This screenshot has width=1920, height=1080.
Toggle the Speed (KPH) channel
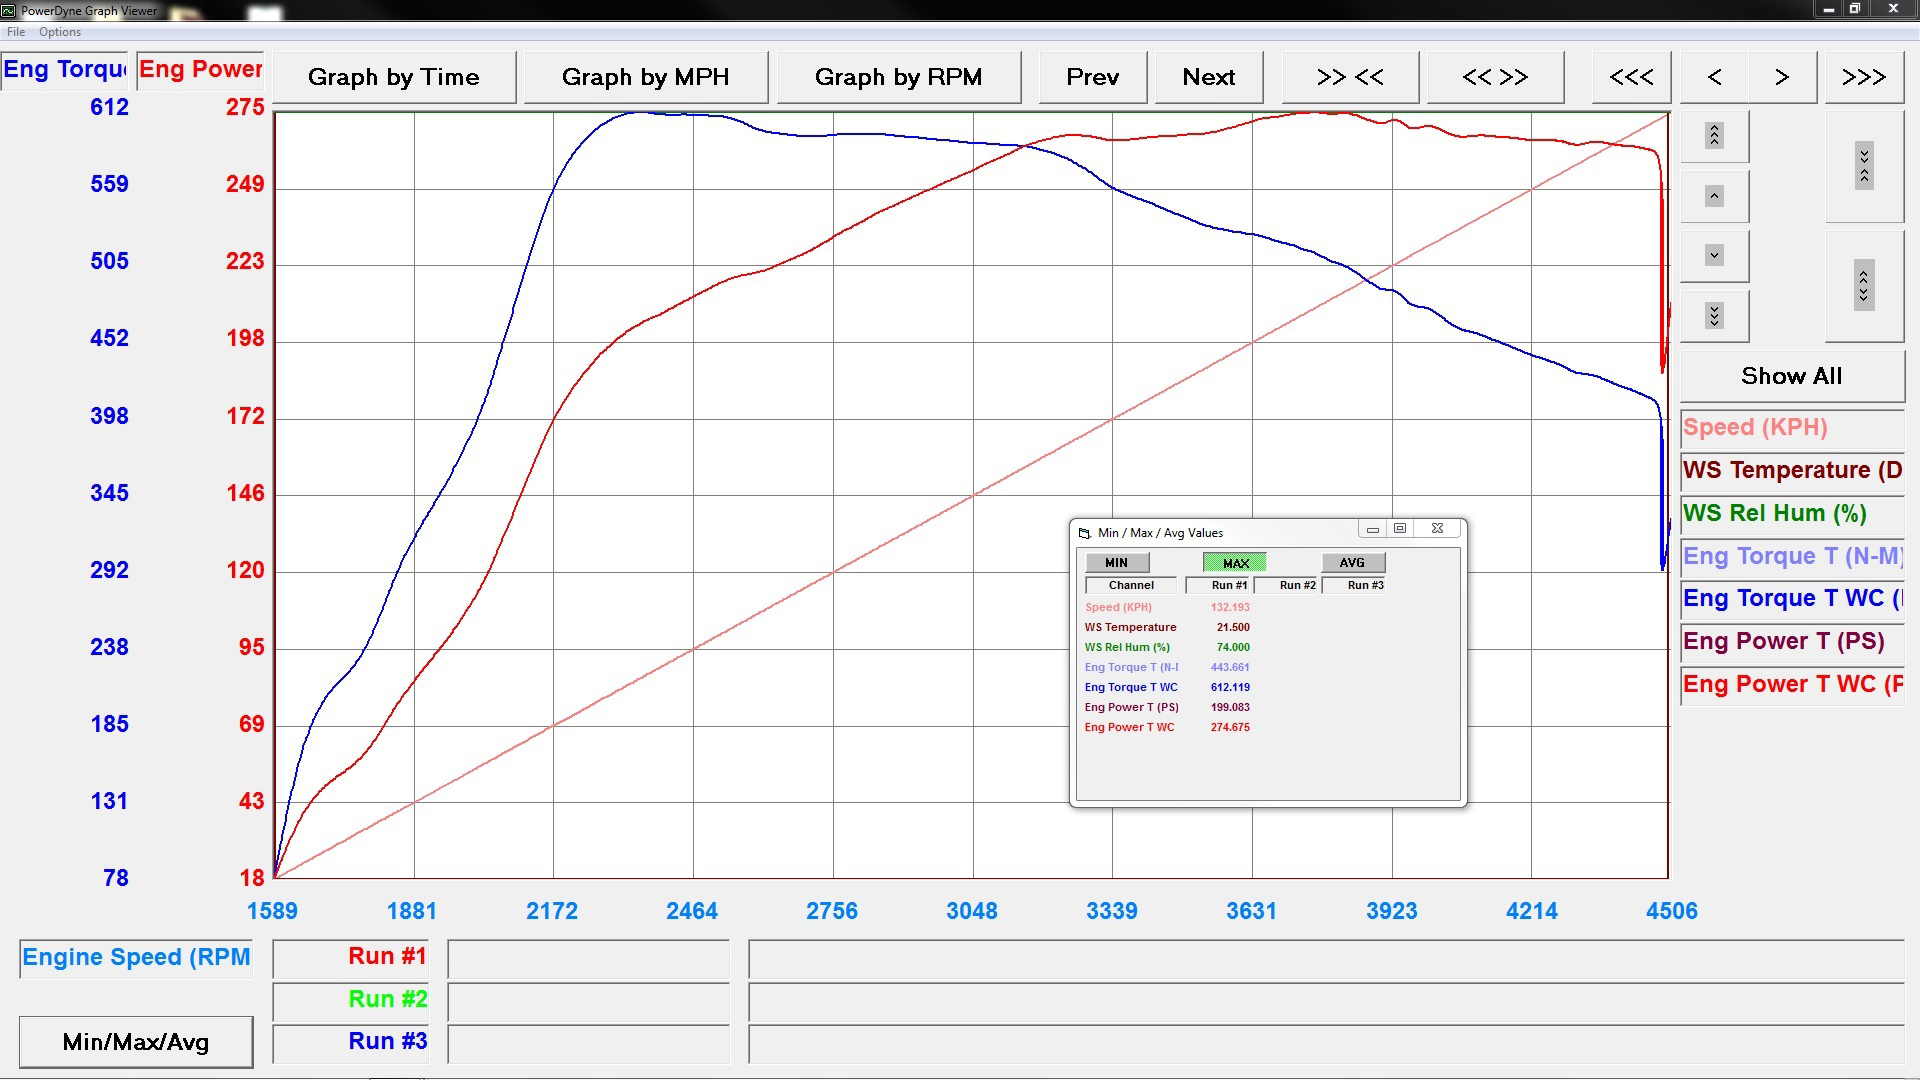[x=1791, y=428]
